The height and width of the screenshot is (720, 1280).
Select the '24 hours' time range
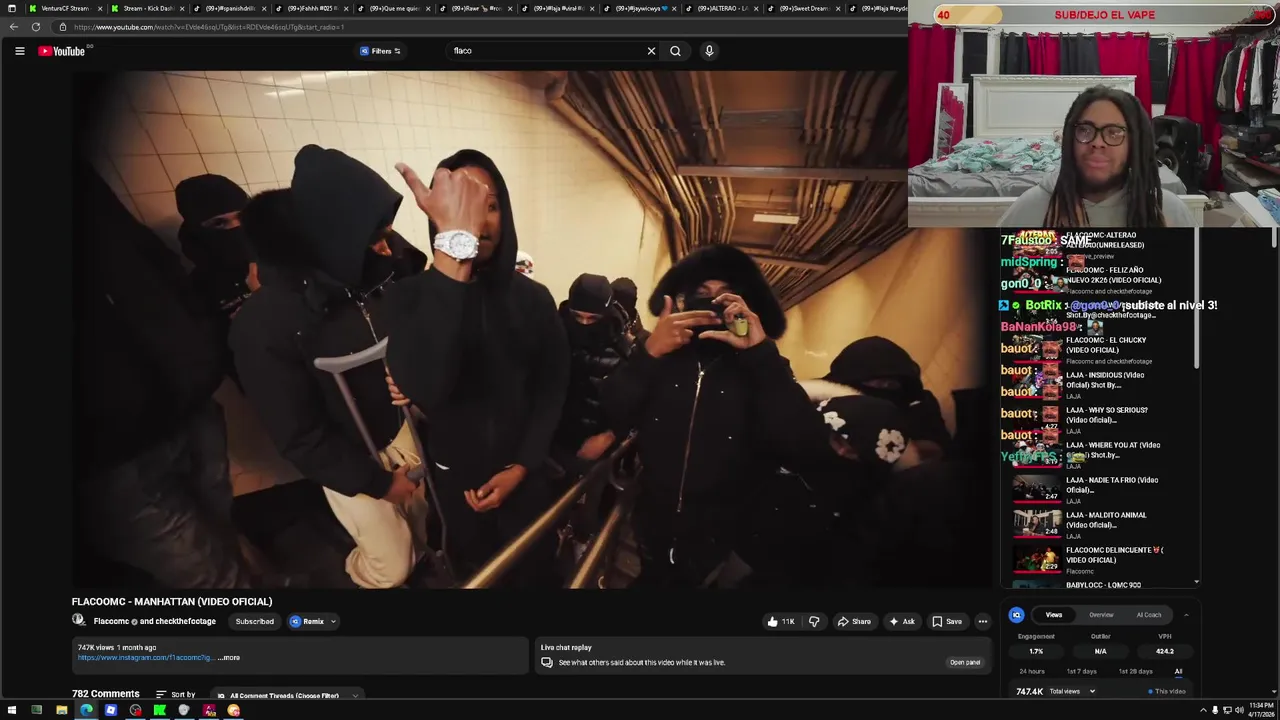pyautogui.click(x=1032, y=671)
